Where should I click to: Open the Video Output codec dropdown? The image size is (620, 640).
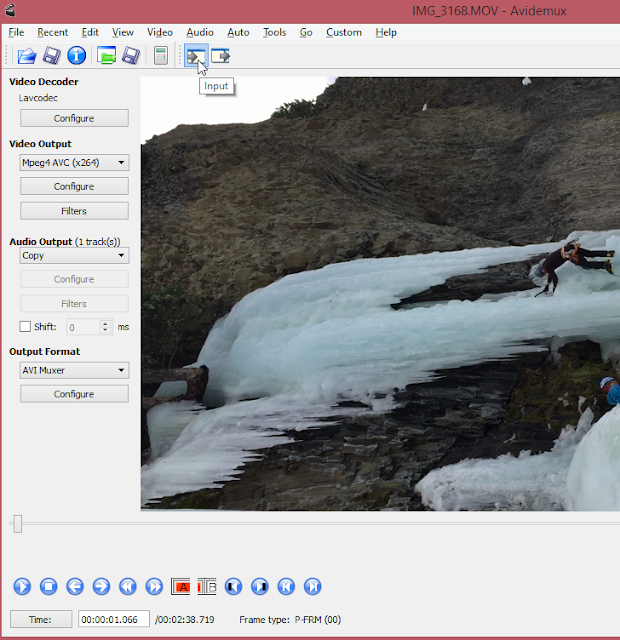tap(74, 162)
